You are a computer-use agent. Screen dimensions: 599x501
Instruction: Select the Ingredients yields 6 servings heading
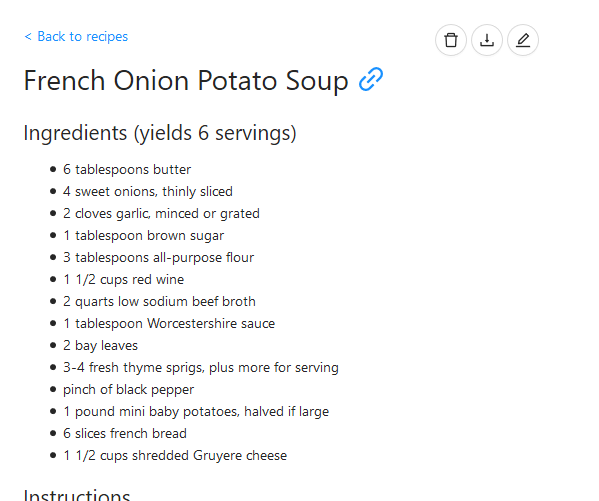click(160, 133)
